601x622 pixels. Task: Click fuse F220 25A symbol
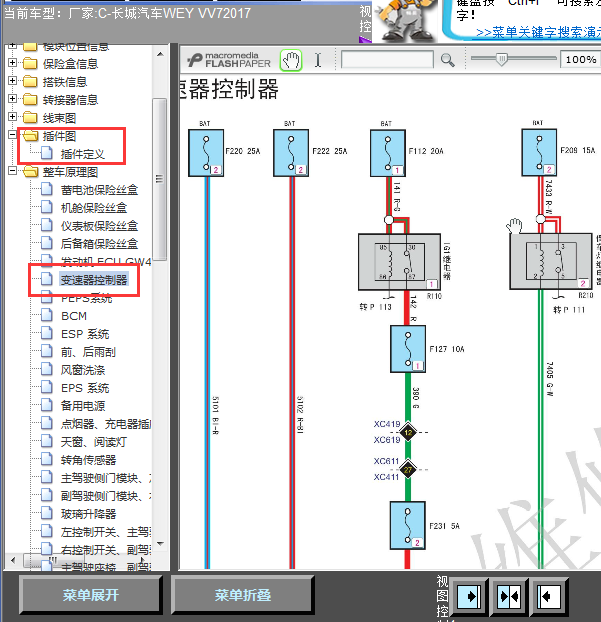206,153
